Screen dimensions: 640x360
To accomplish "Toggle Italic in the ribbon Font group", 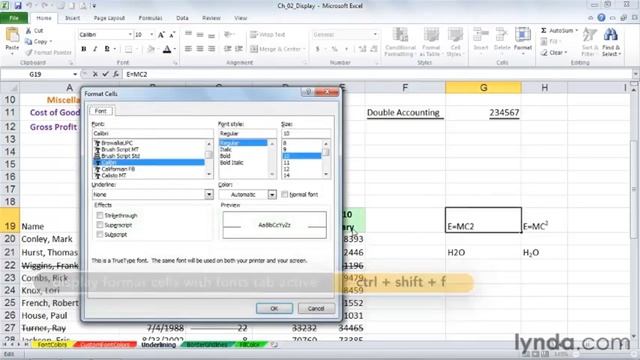I will (95, 49).
